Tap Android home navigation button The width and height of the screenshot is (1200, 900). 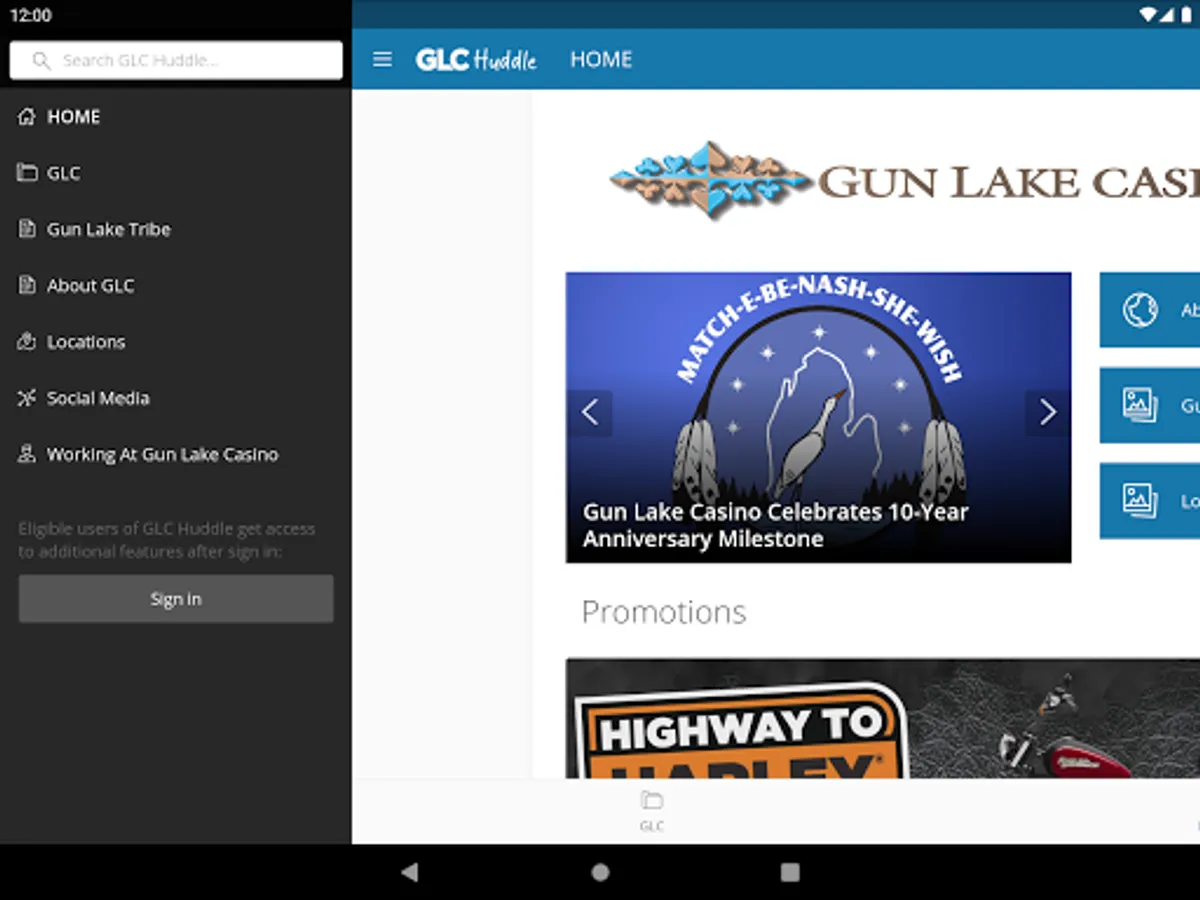point(600,872)
